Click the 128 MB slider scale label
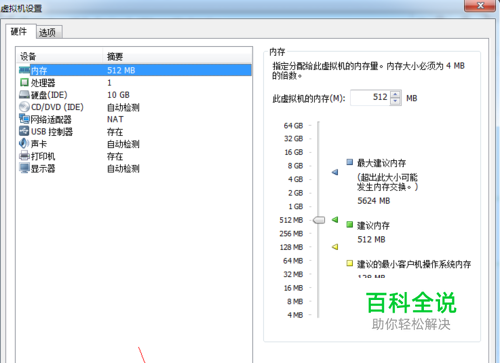Image resolution: width=500 pixels, height=363 pixels. point(291,247)
